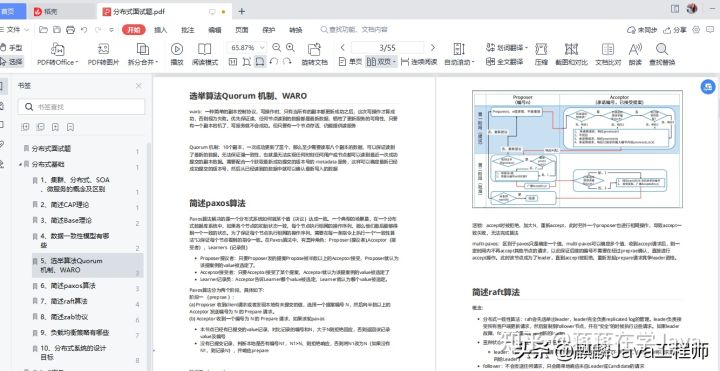The width and height of the screenshot is (720, 371).
Task: Click the undo icon in quick toolbar
Action: pos(84,30)
